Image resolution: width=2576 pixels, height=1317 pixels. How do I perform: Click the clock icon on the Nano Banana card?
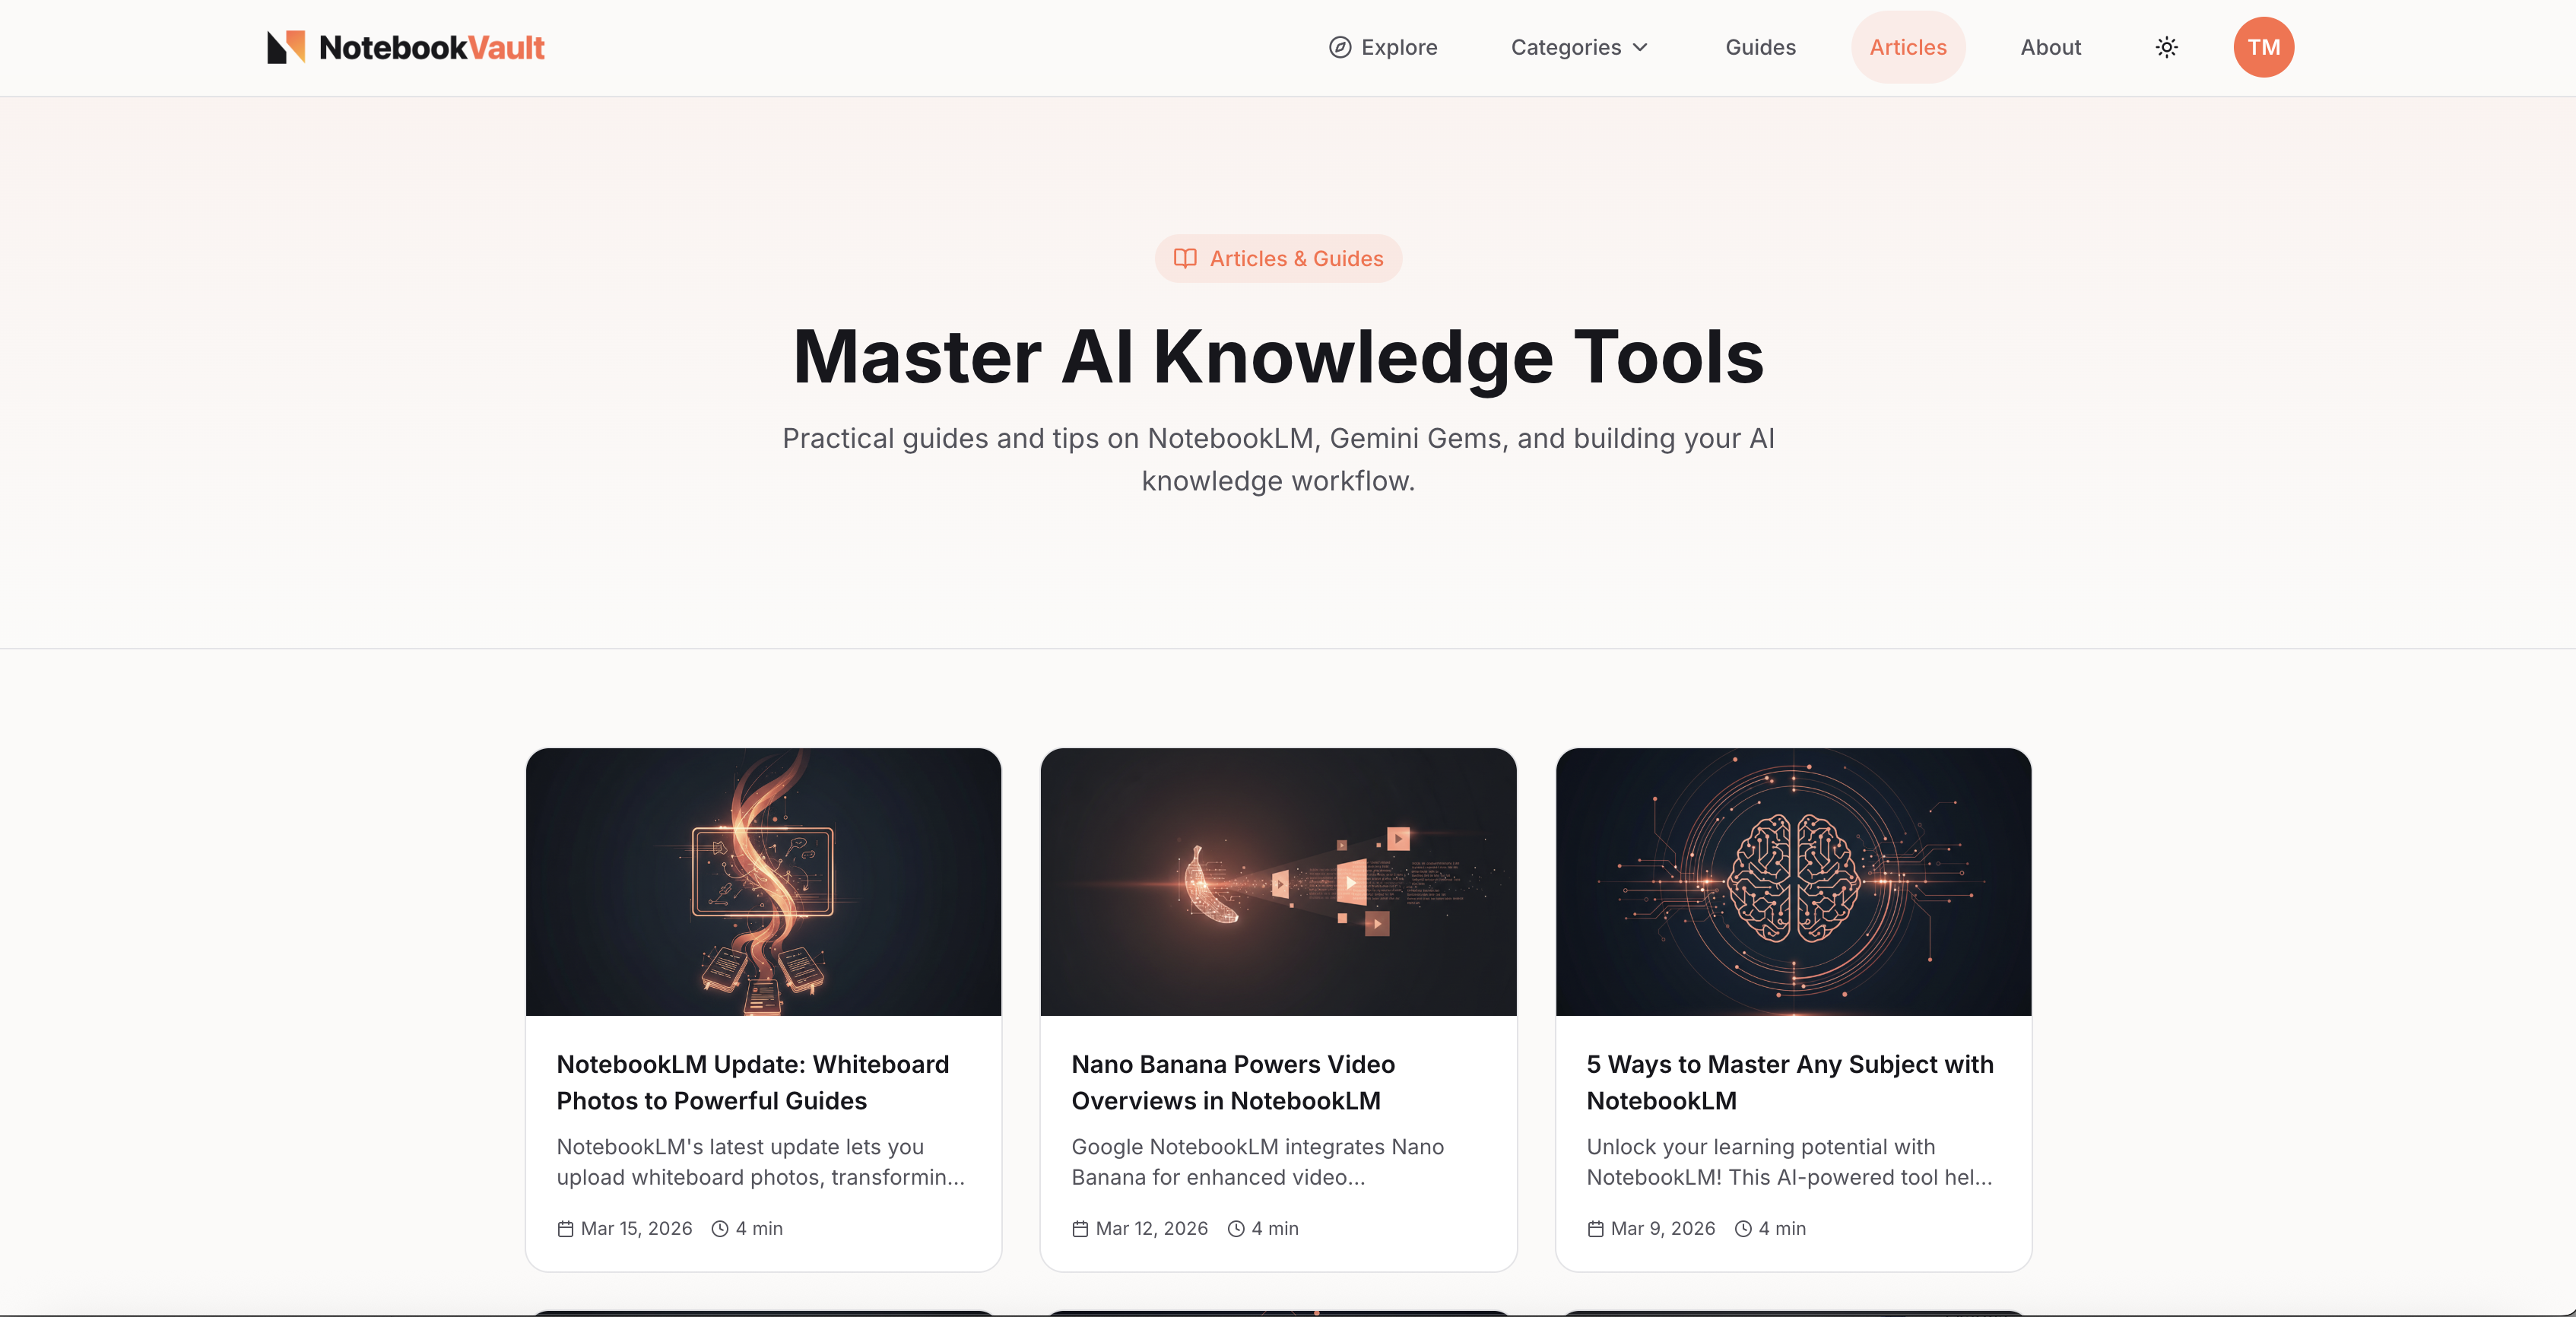click(1236, 1228)
